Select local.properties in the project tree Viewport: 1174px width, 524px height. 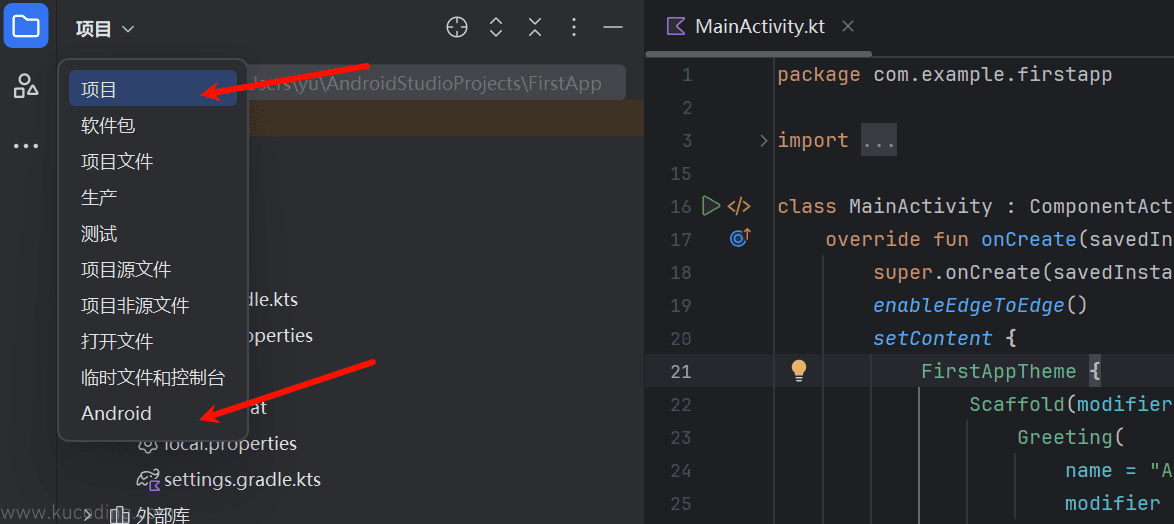click(231, 443)
